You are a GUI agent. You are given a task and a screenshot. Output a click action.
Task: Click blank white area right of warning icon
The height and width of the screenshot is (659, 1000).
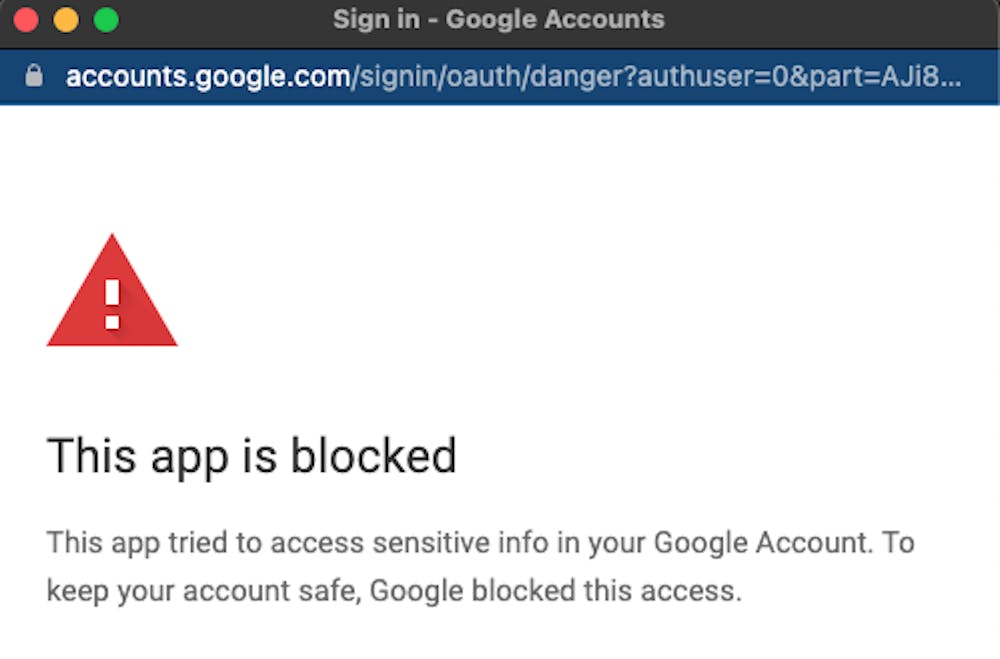click(574, 291)
